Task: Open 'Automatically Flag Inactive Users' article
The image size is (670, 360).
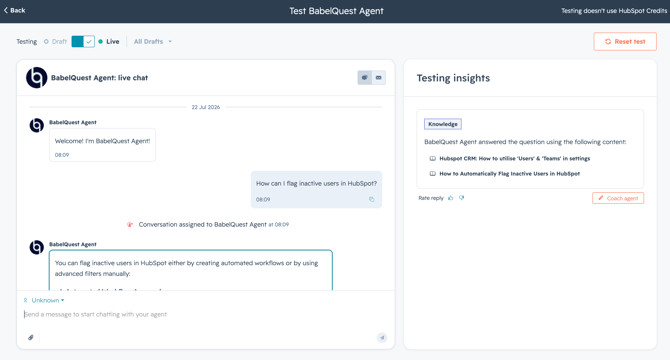Action: pos(509,174)
